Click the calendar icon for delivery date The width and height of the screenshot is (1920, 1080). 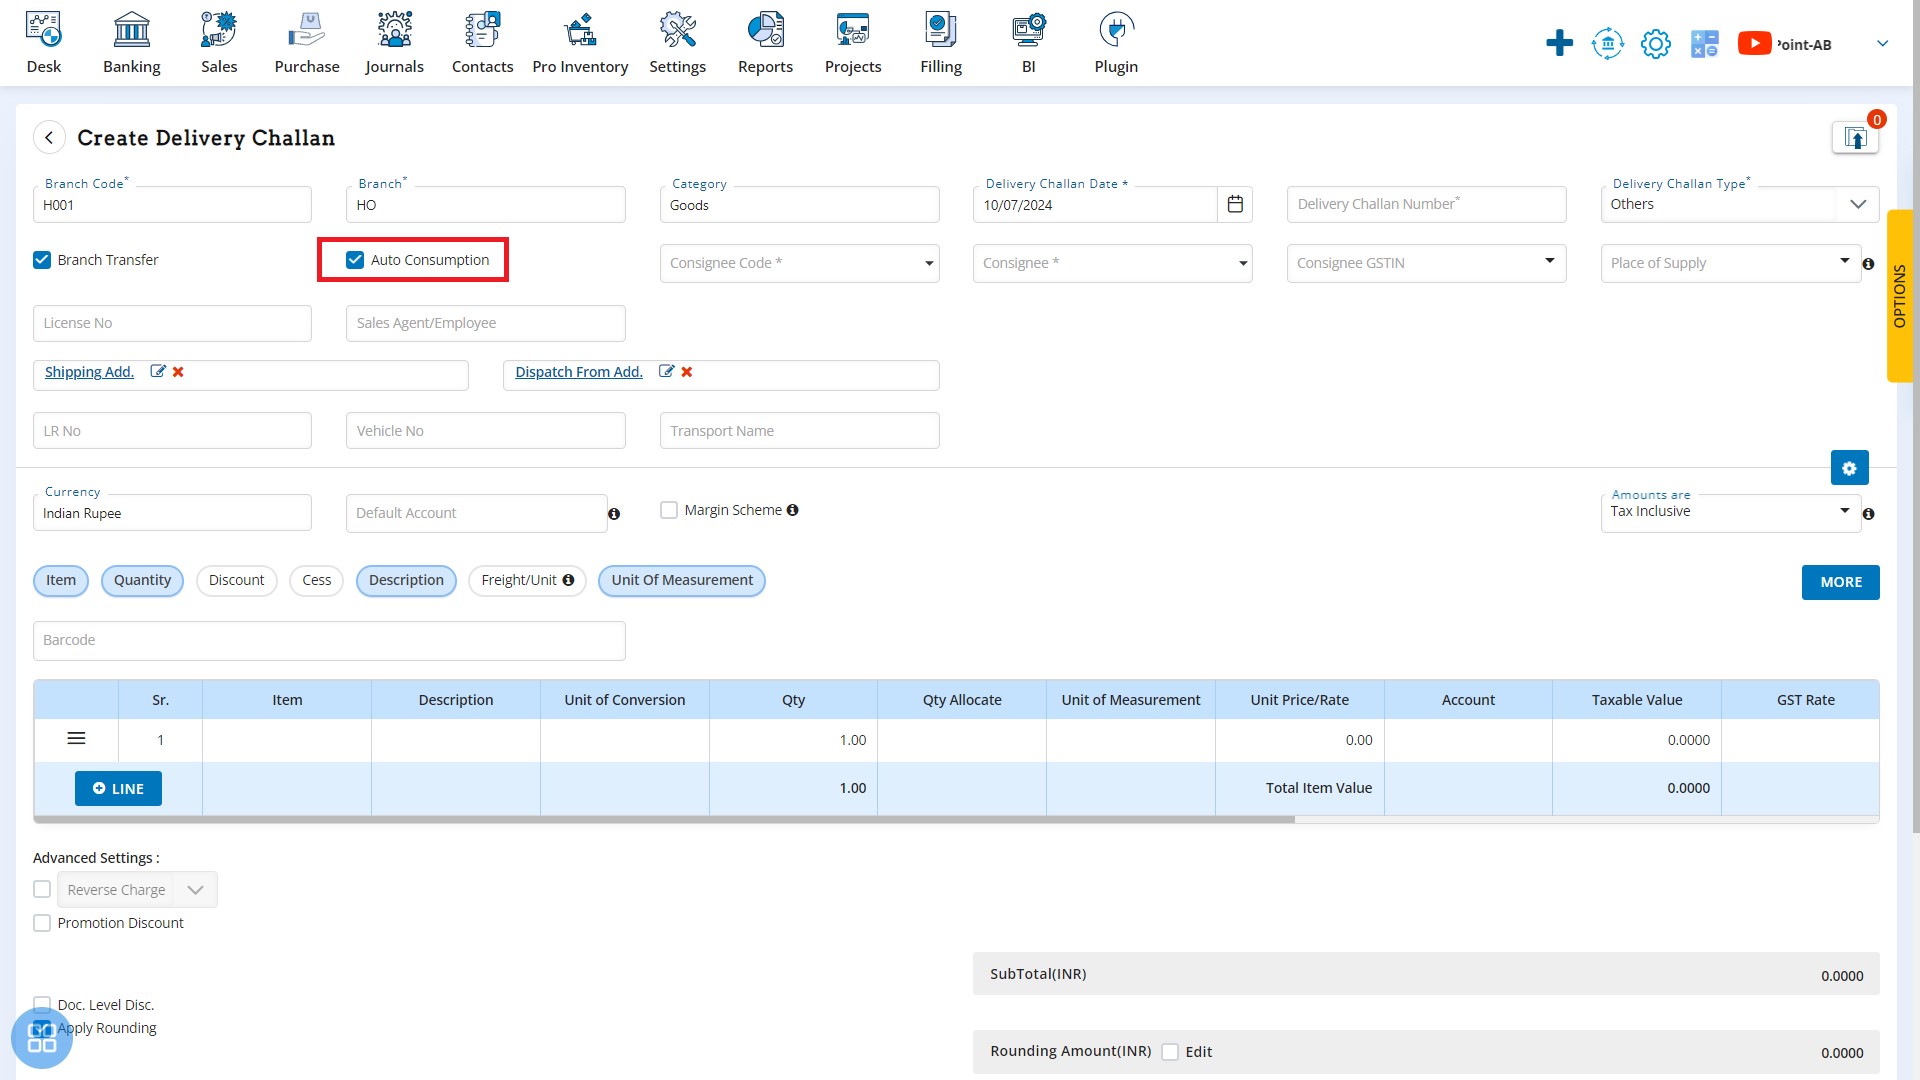1233,203
